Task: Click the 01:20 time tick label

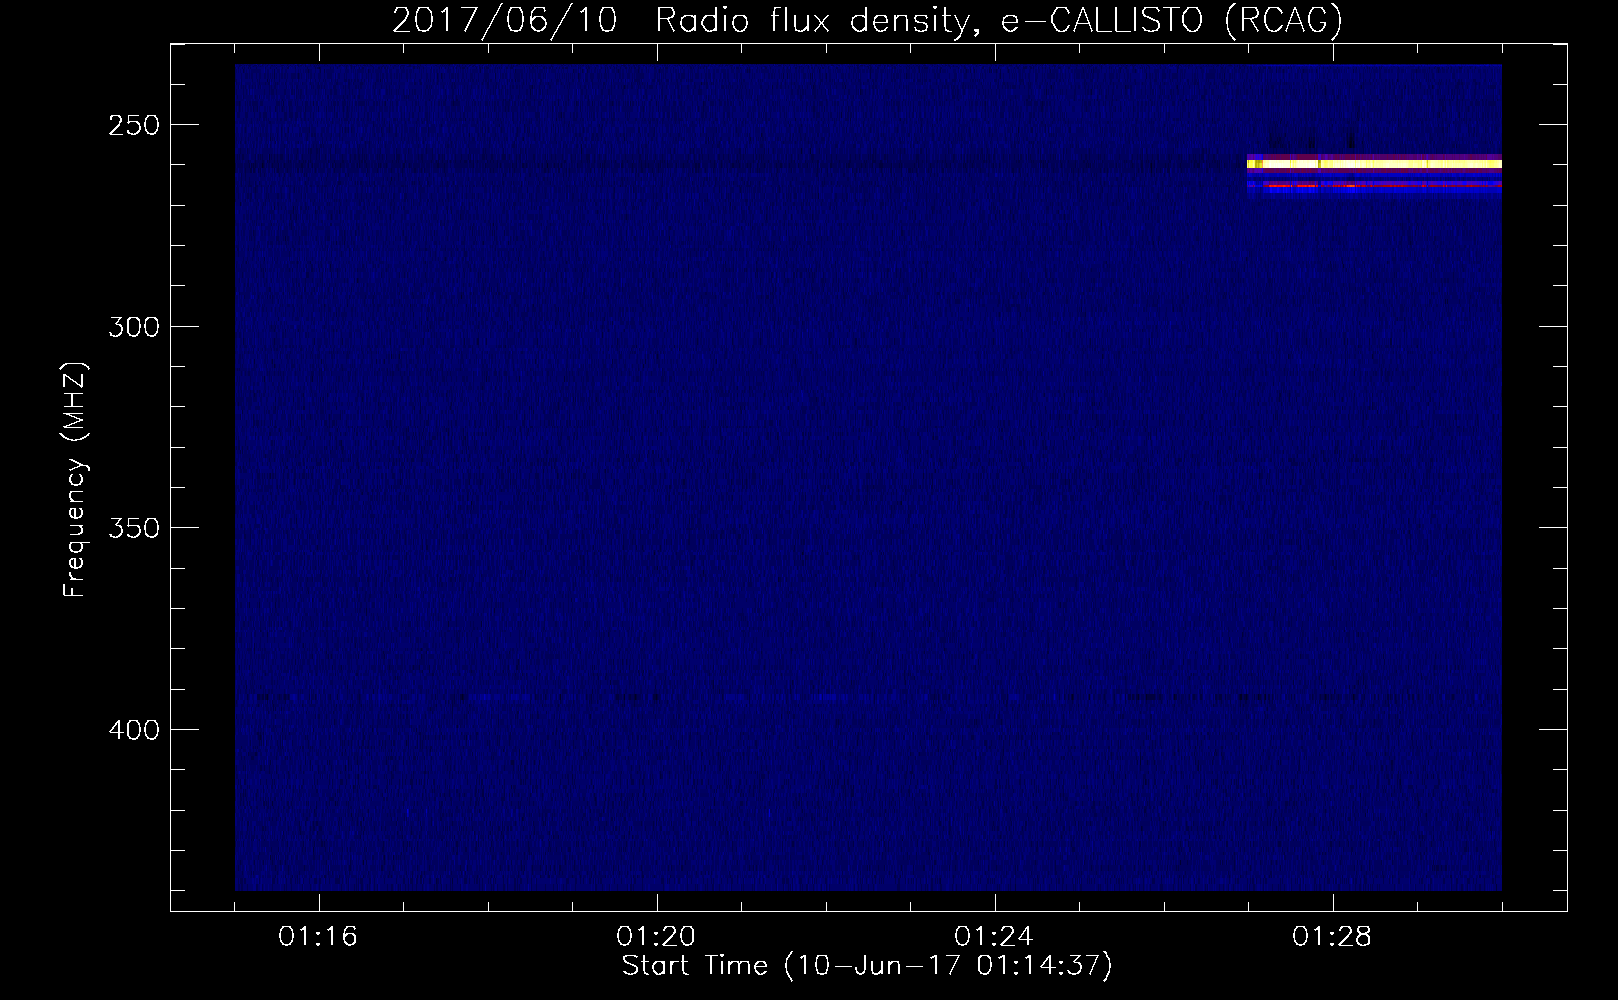Action: pyautogui.click(x=656, y=937)
